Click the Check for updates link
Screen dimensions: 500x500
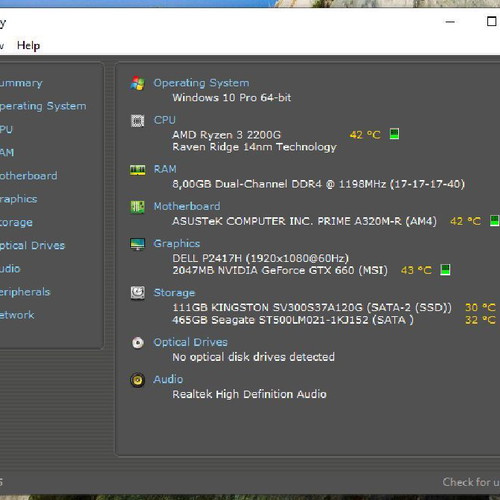[471, 482]
